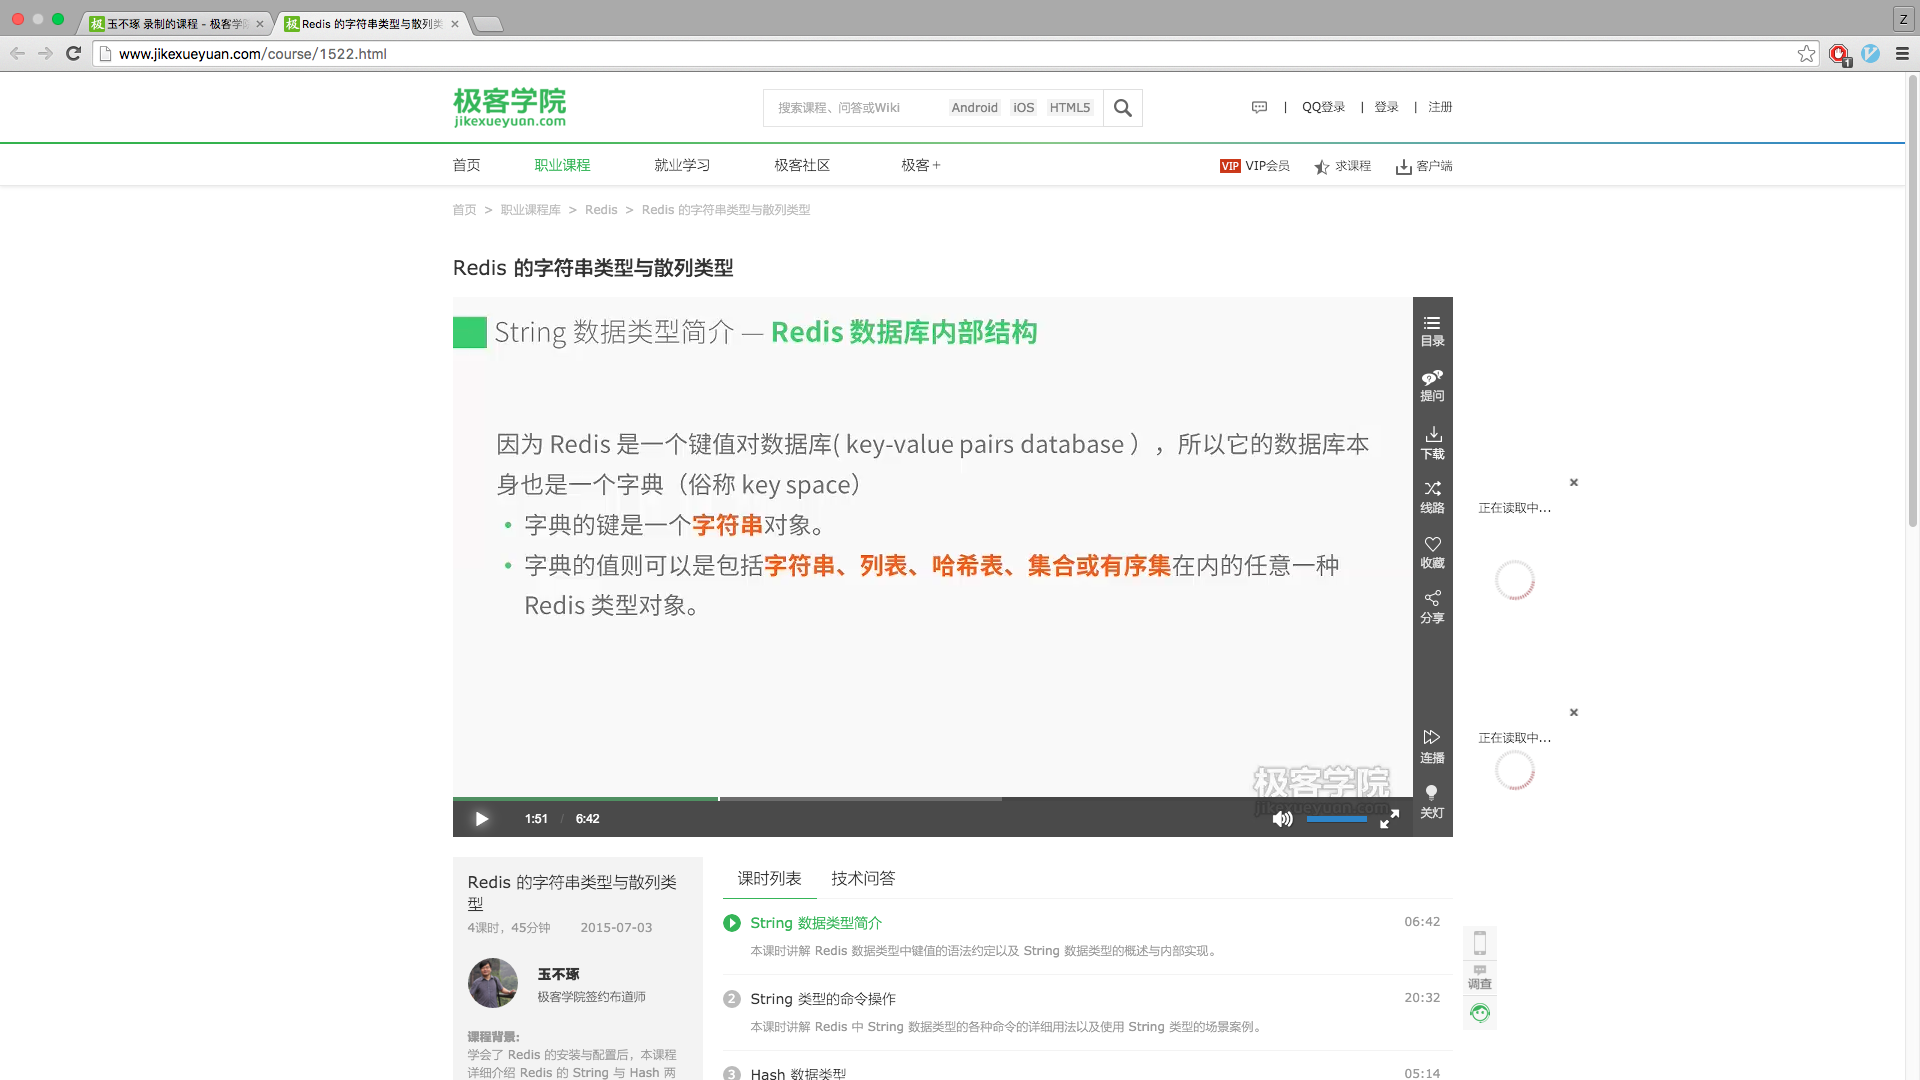The height and width of the screenshot is (1080, 1920).
Task: Click the QQ登录 link
Action: (x=1323, y=107)
